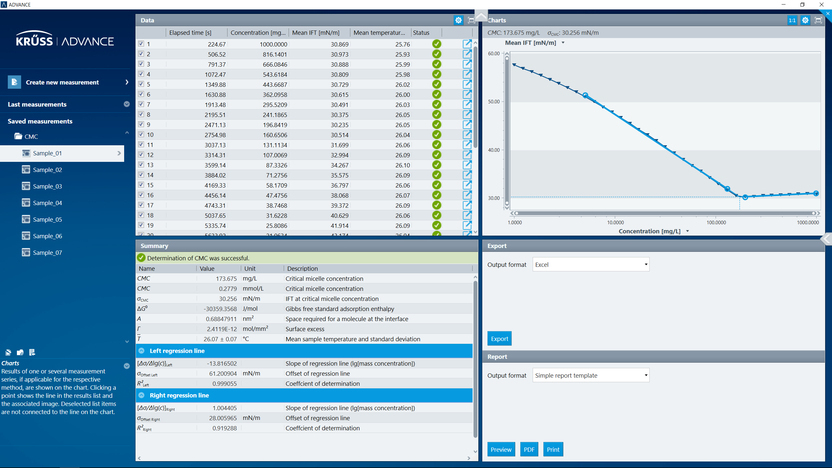Open the CMC folder icon
The height and width of the screenshot is (468, 832).
[17, 136]
